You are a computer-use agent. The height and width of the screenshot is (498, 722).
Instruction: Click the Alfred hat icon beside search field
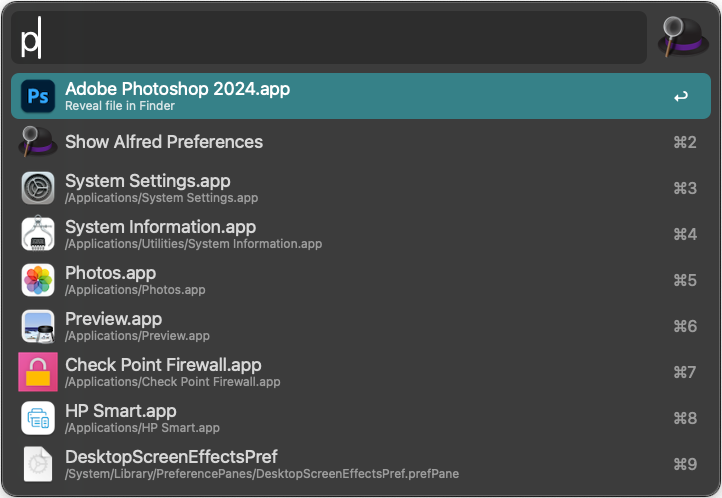coord(683,37)
